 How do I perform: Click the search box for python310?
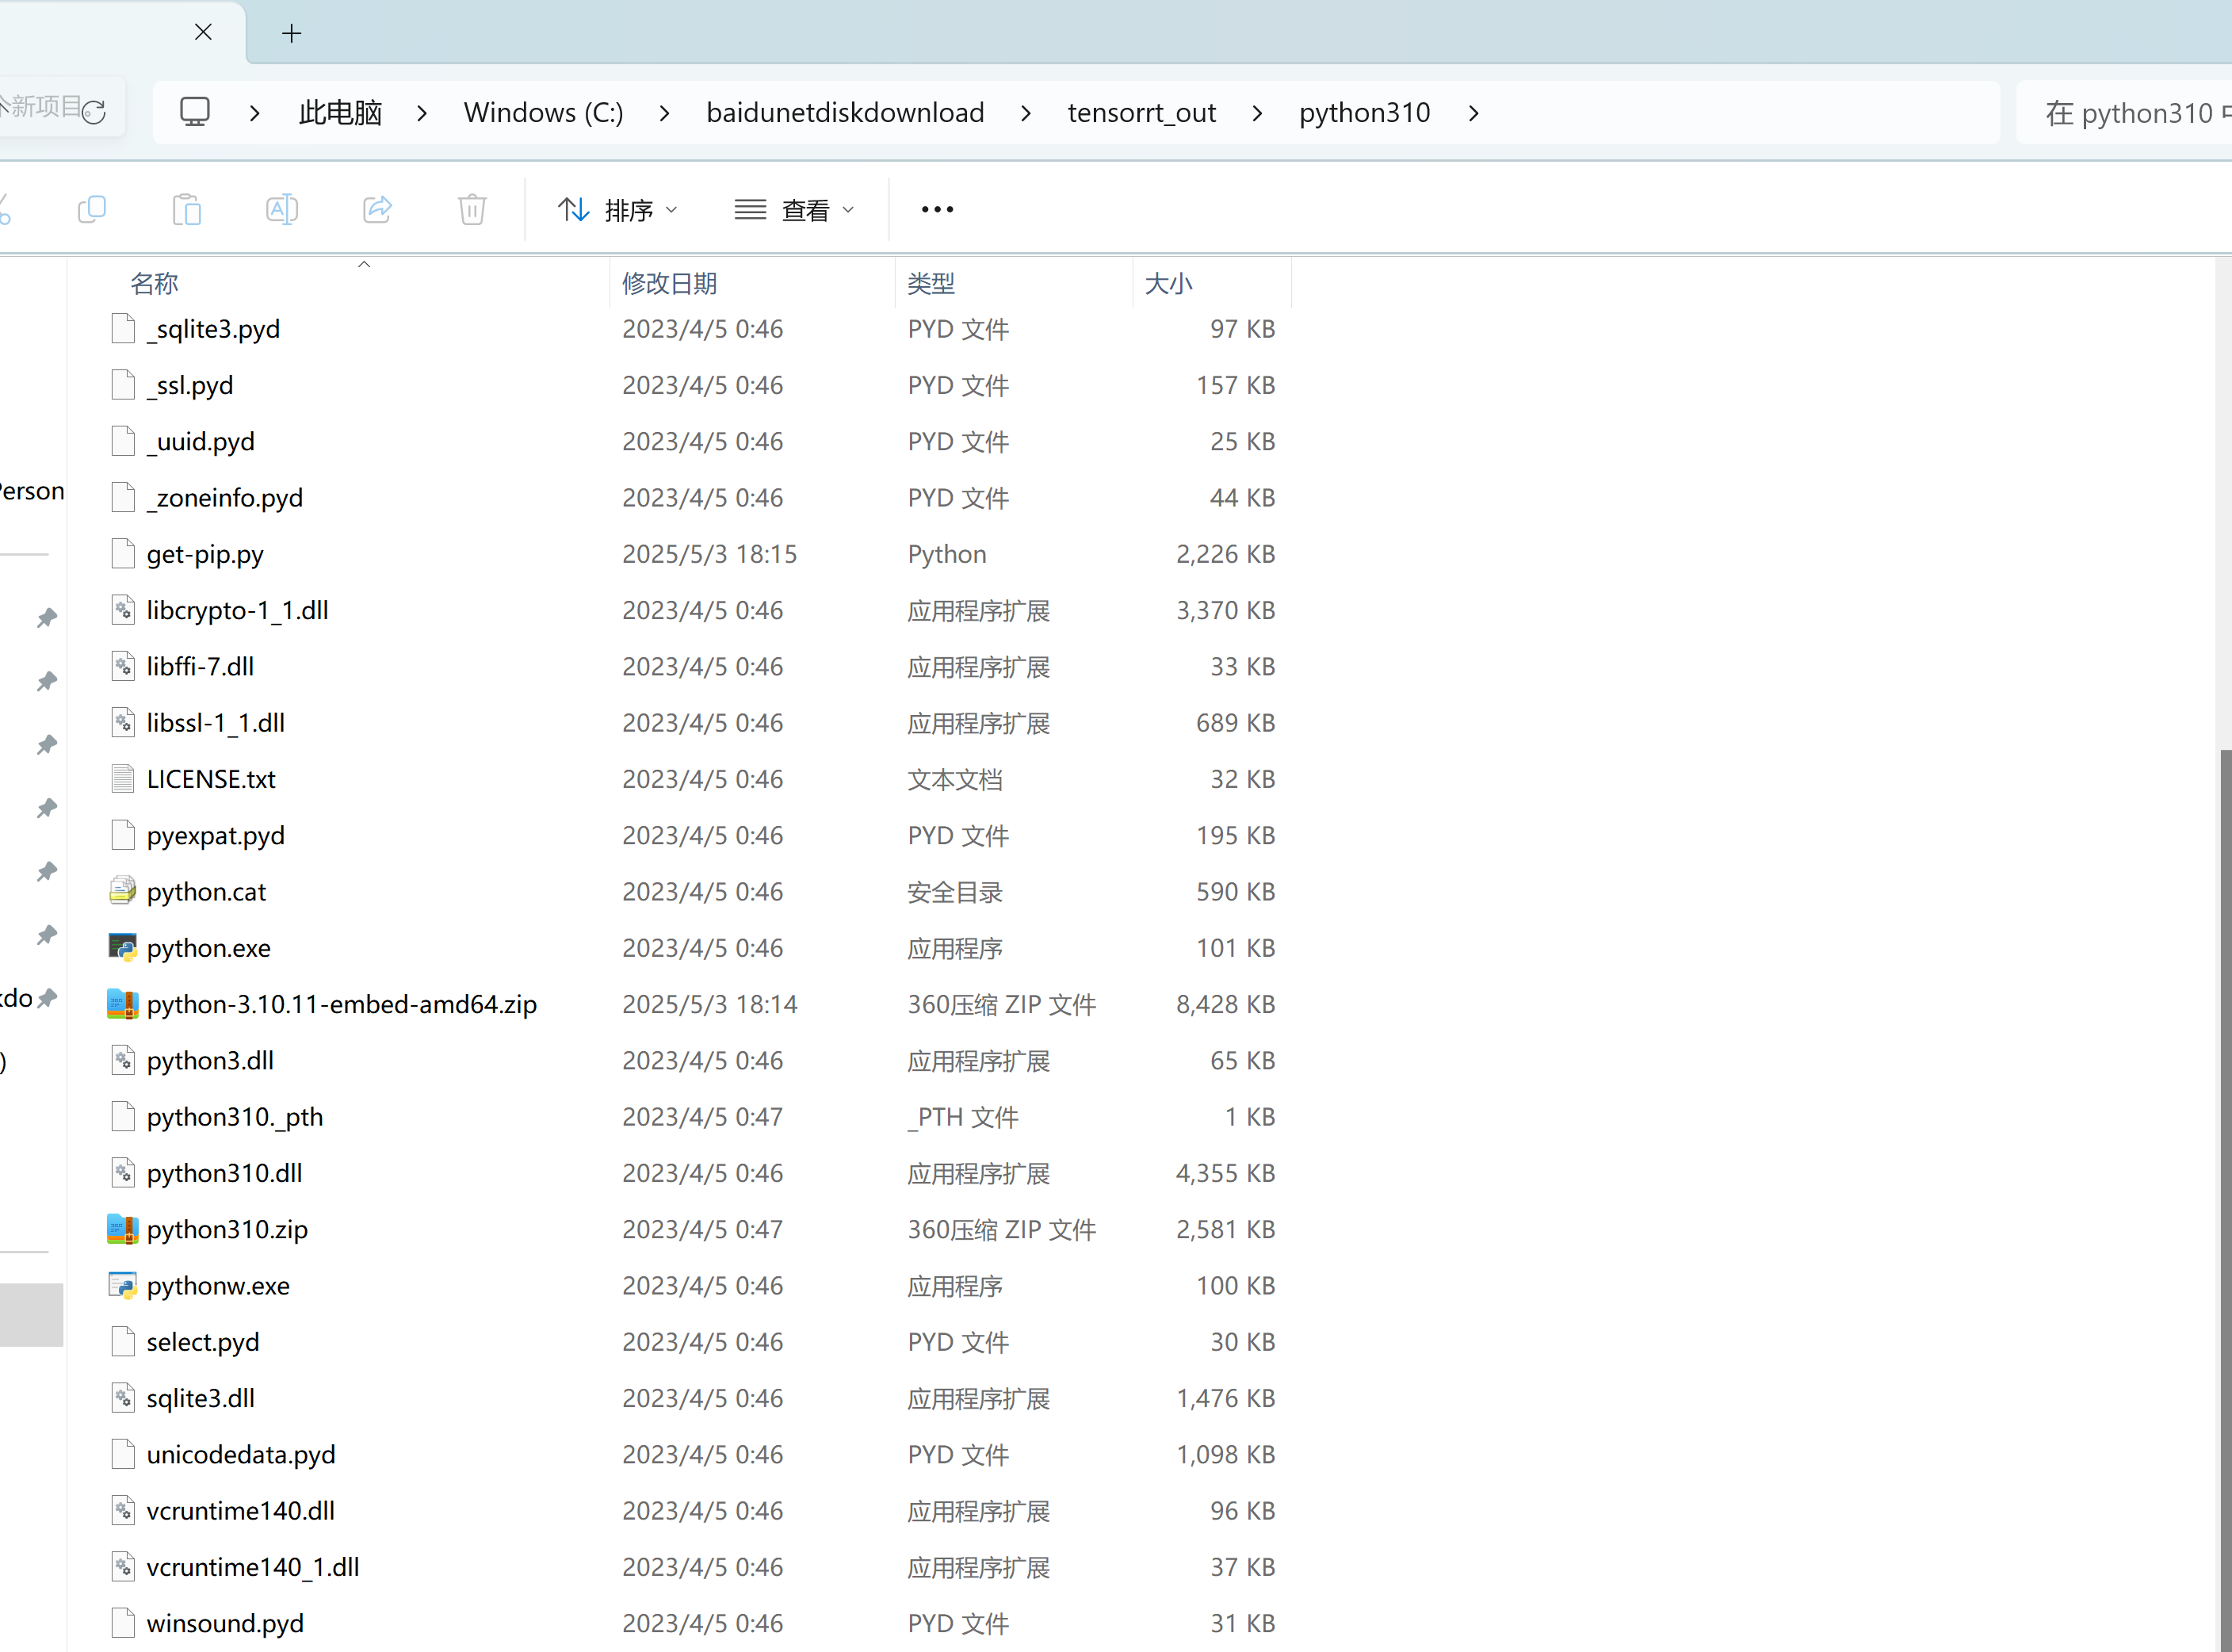2125,113
